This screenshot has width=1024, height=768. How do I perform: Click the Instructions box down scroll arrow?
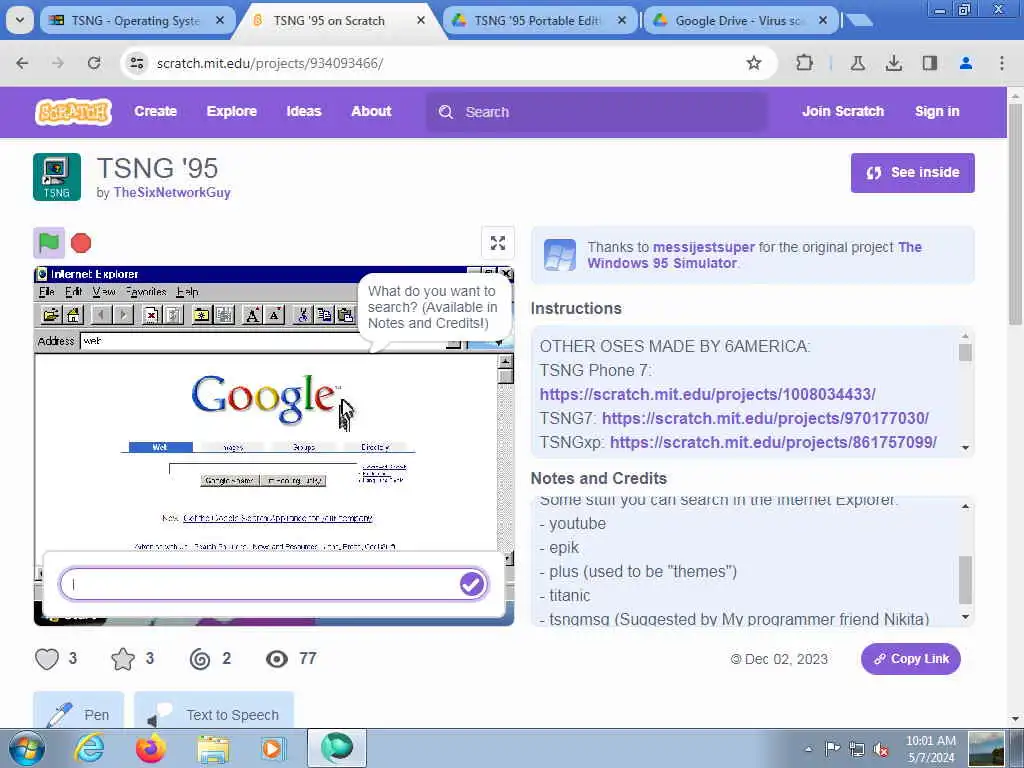click(965, 448)
